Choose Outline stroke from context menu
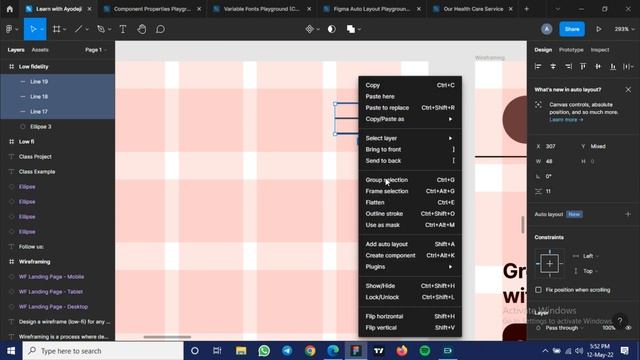The image size is (640, 360). click(x=410, y=213)
